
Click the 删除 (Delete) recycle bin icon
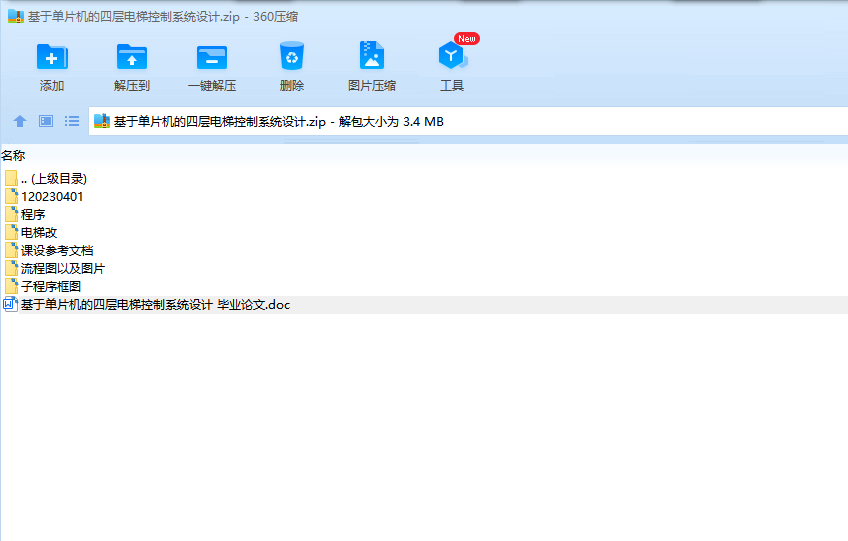click(292, 56)
